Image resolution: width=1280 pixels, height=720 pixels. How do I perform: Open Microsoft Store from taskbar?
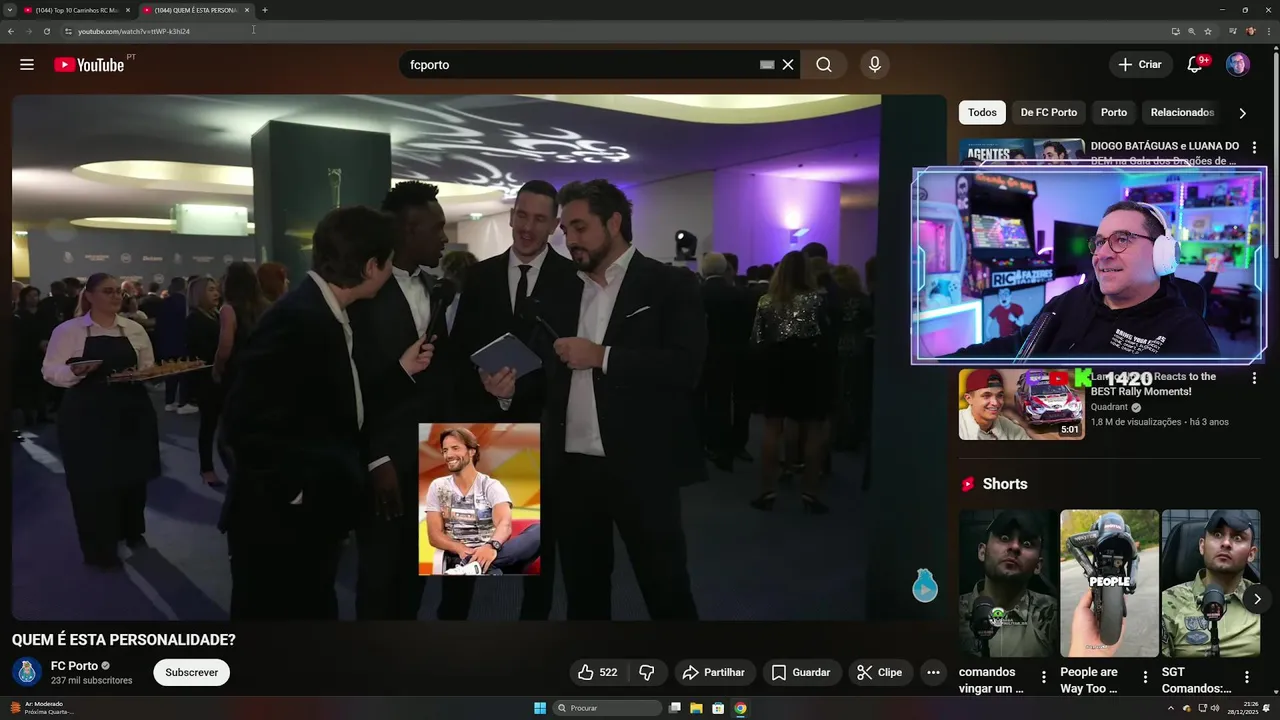(x=718, y=708)
